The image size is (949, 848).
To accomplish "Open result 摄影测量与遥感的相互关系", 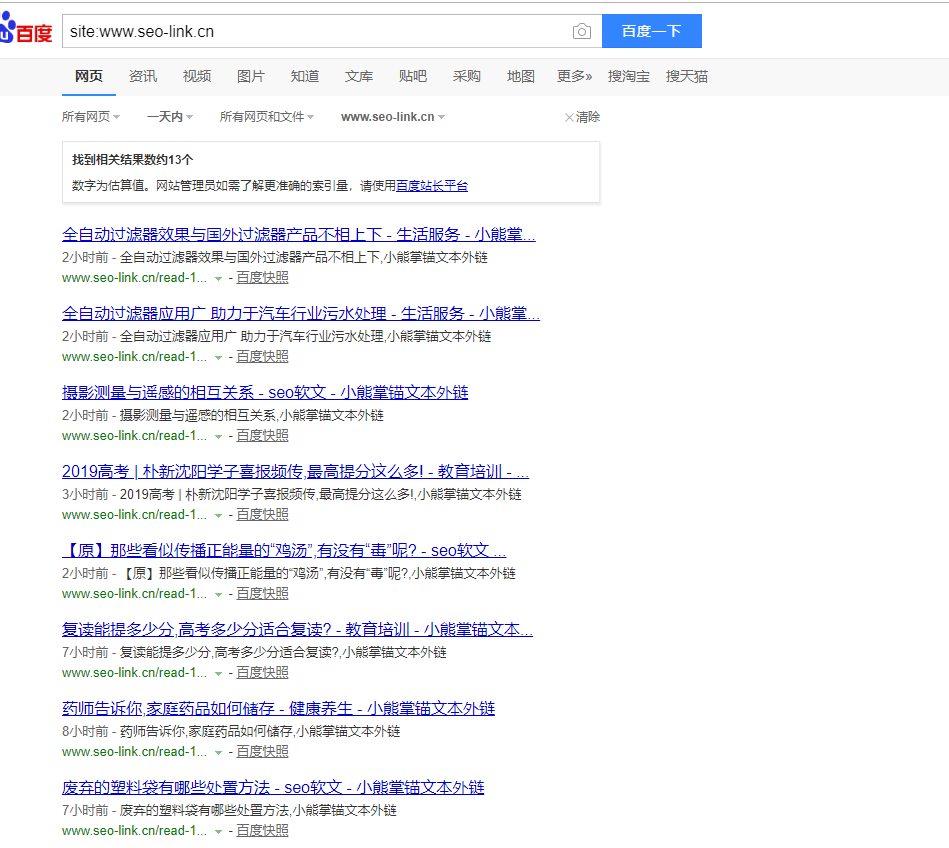I will tap(265, 393).
